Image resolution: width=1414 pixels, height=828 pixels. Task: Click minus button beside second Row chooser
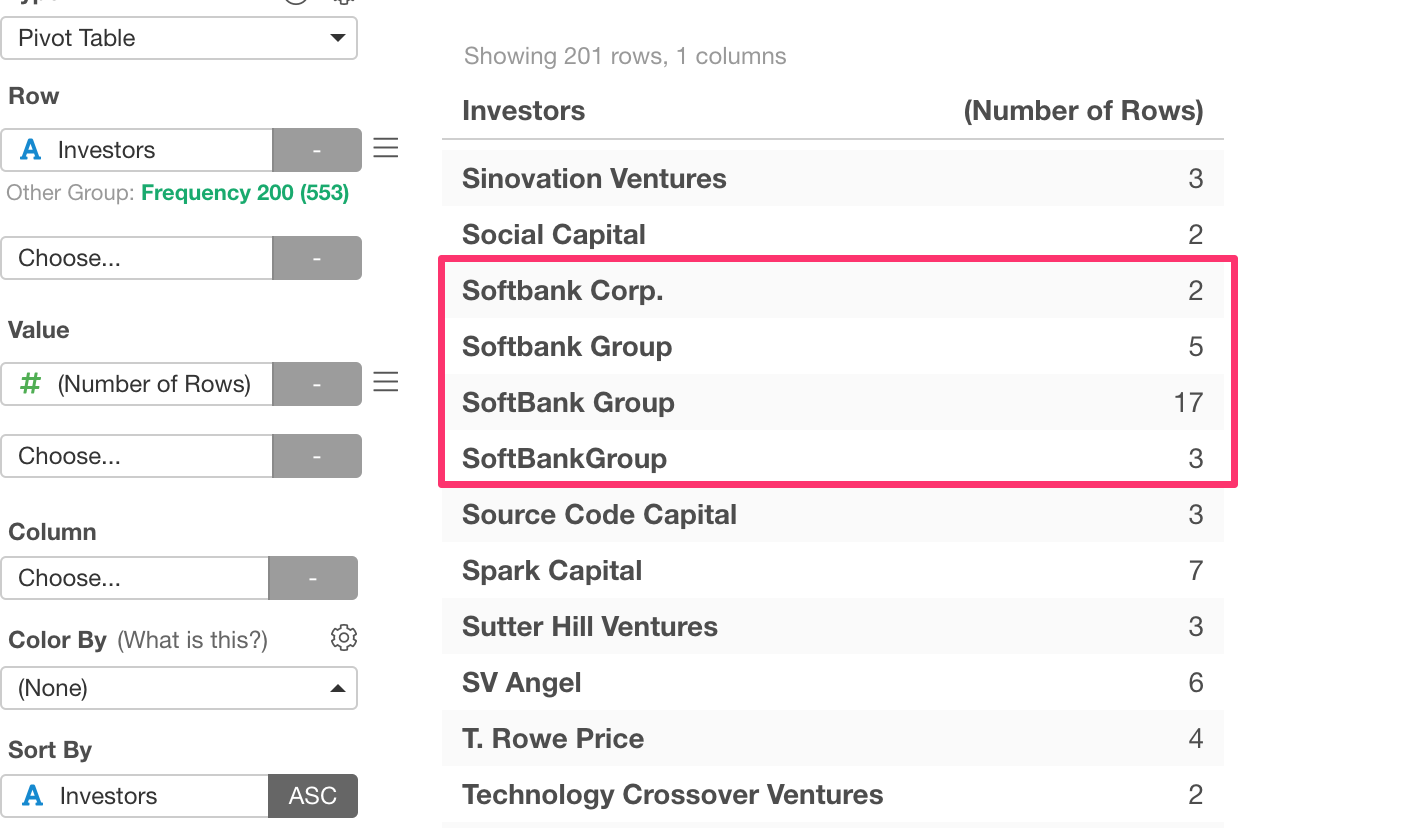316,258
